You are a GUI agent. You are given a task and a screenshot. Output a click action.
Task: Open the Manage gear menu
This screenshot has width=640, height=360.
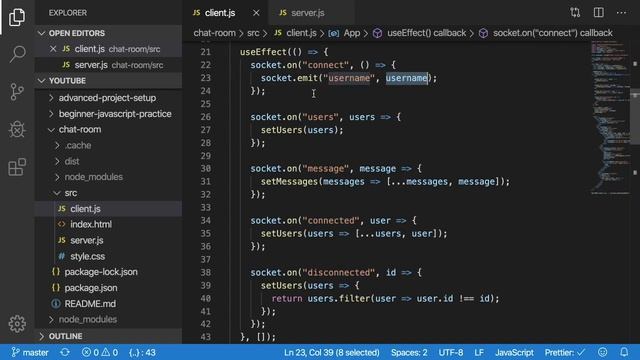[17, 323]
